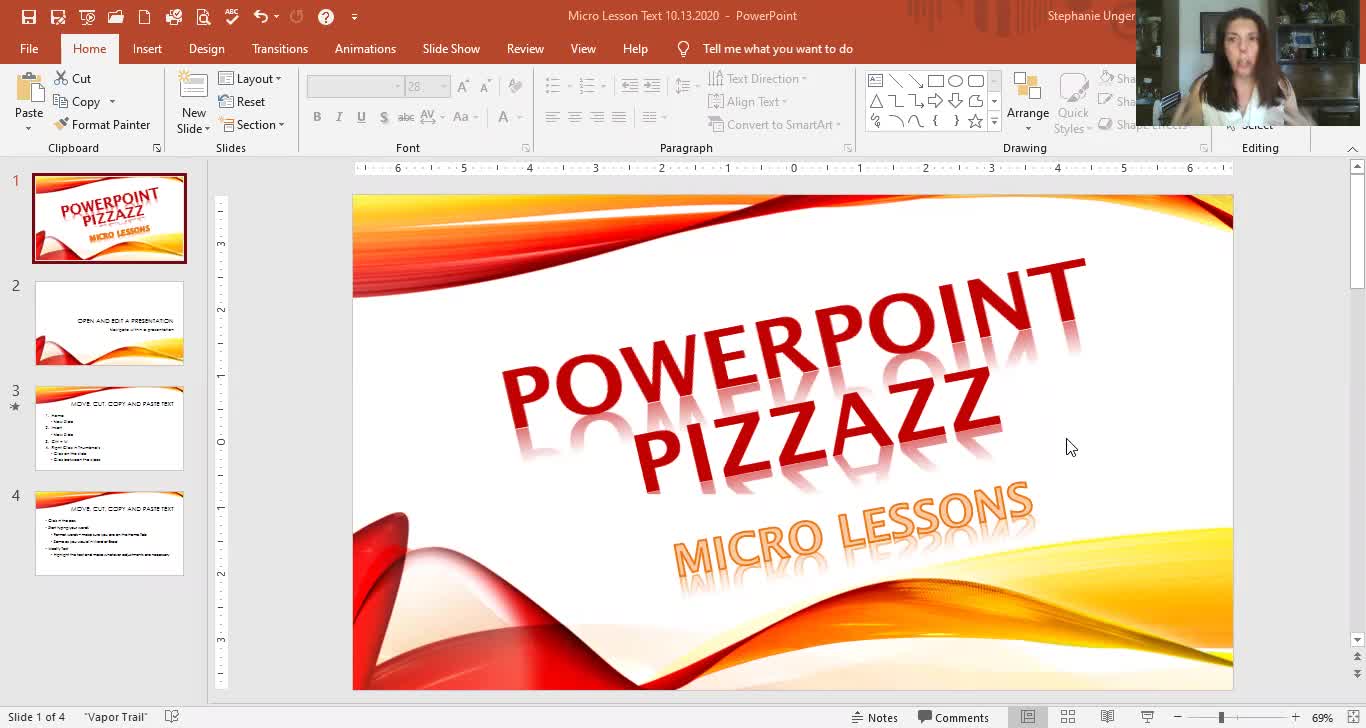The height and width of the screenshot is (728, 1366).
Task: Open the Layout dropdown
Action: (x=250, y=78)
